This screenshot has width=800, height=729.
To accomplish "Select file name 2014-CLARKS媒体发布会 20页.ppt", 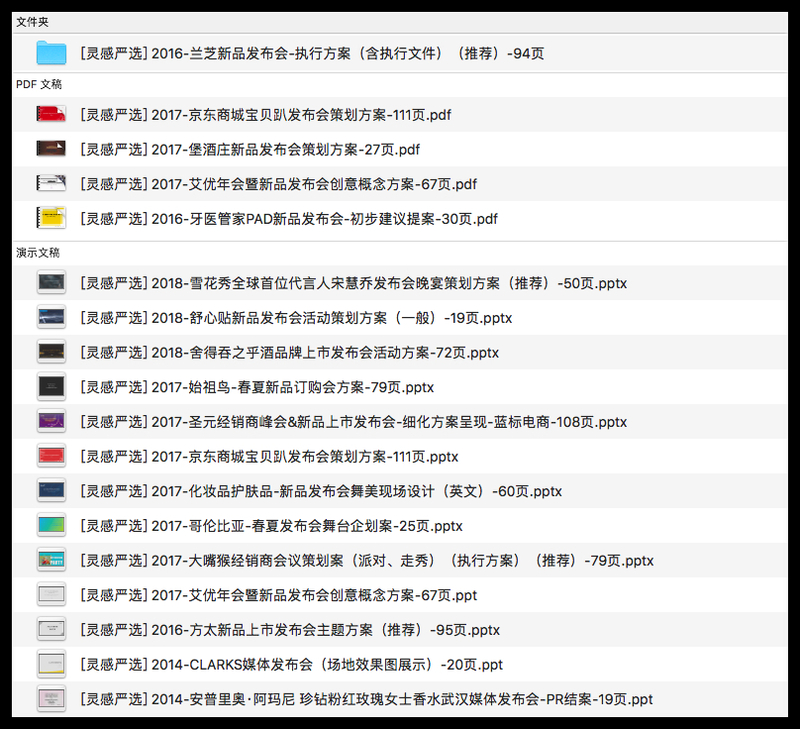I will pos(291,665).
